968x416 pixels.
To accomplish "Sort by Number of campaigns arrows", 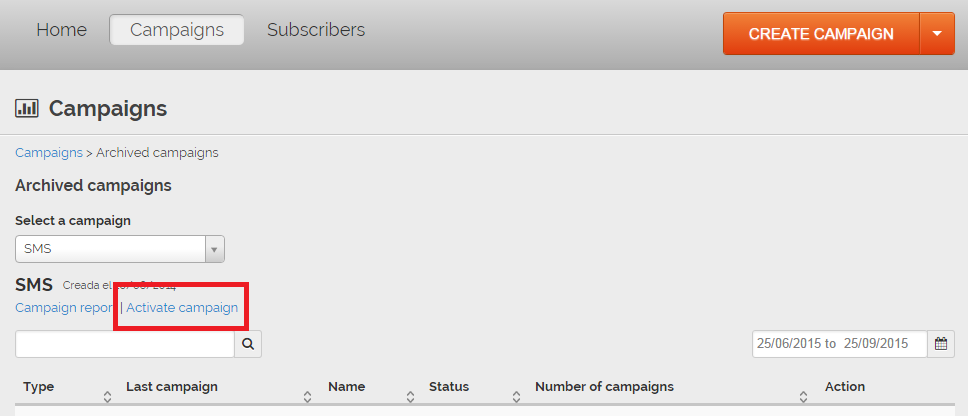I will (803, 397).
